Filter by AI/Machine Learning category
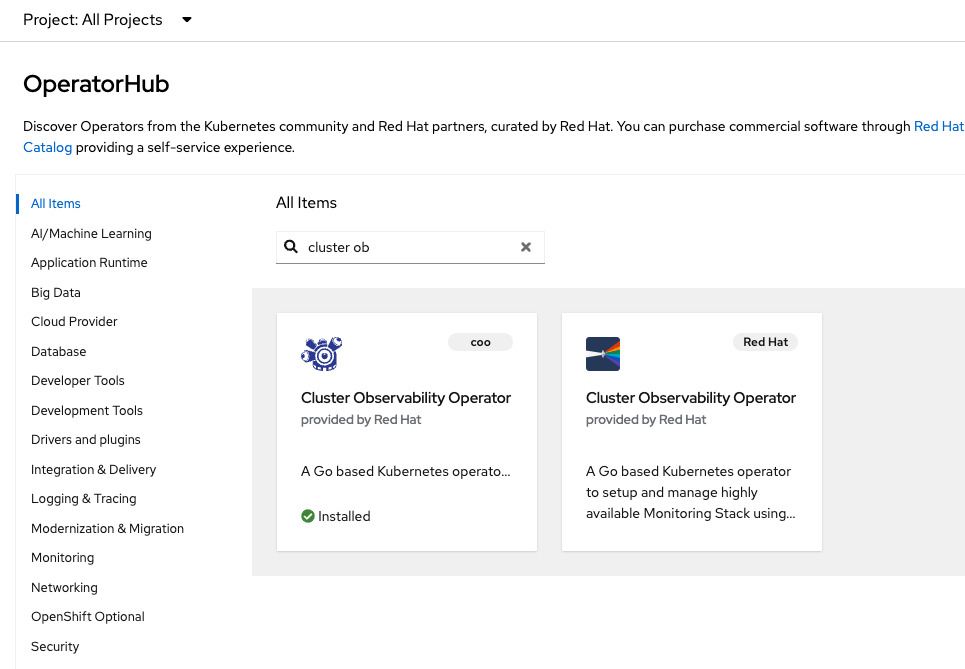 [x=91, y=234]
